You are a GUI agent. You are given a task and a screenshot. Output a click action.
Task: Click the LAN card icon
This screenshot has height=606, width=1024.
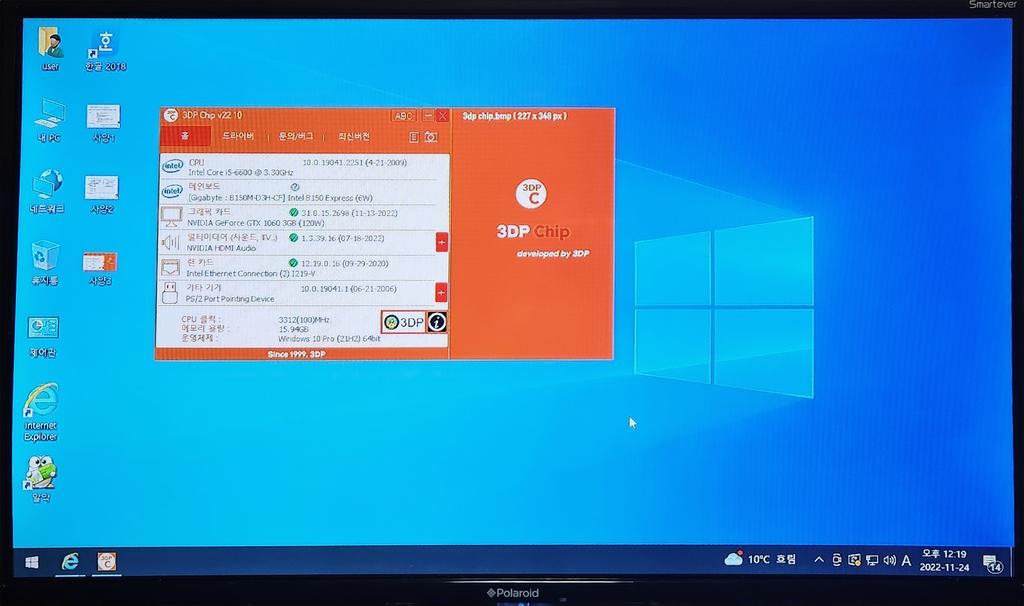pyautogui.click(x=171, y=267)
